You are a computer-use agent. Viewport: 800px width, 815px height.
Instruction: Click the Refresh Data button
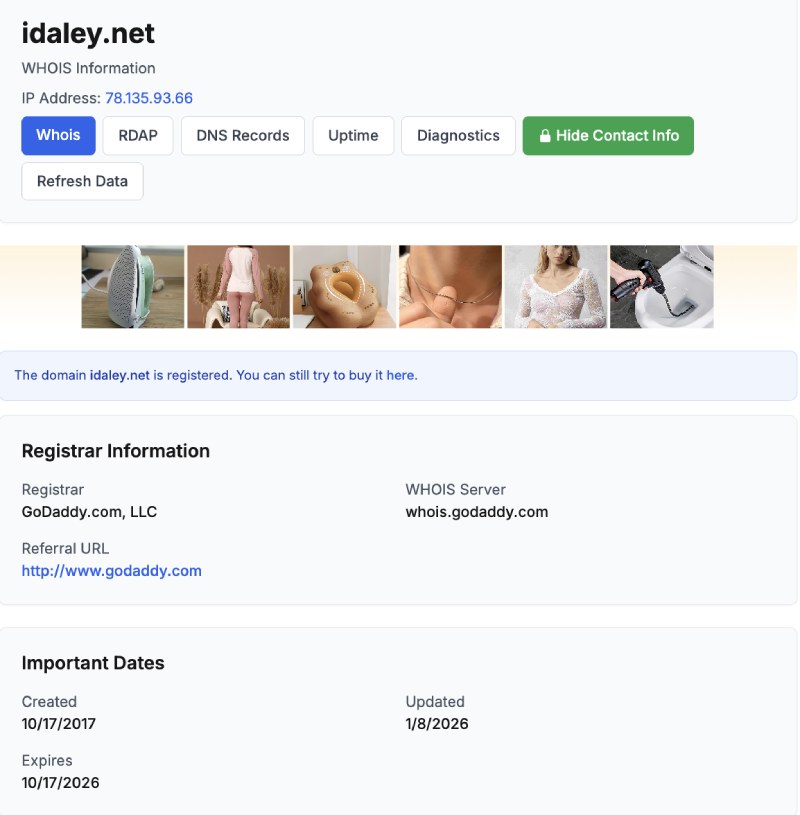pyautogui.click(x=82, y=181)
